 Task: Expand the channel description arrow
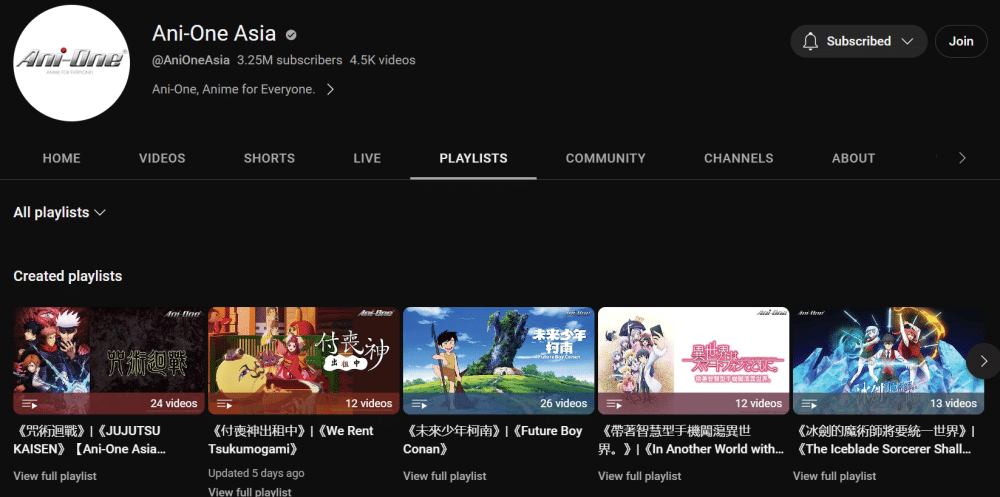[x=330, y=90]
